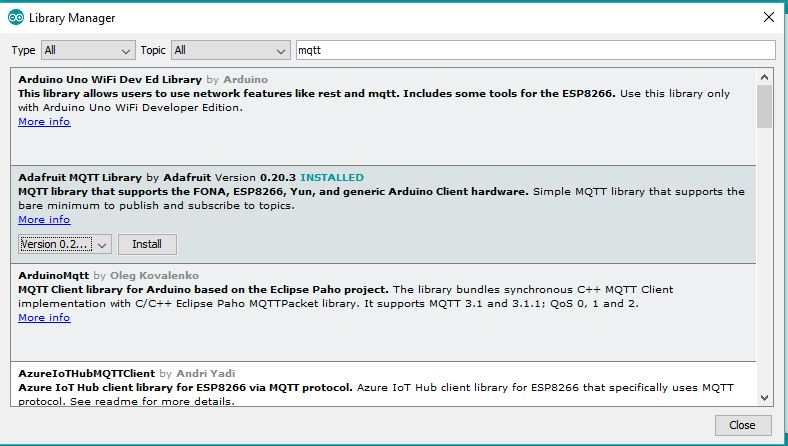This screenshot has height=446, width=788.
Task: Click the Library Manager window title
Action: [x=72, y=18]
